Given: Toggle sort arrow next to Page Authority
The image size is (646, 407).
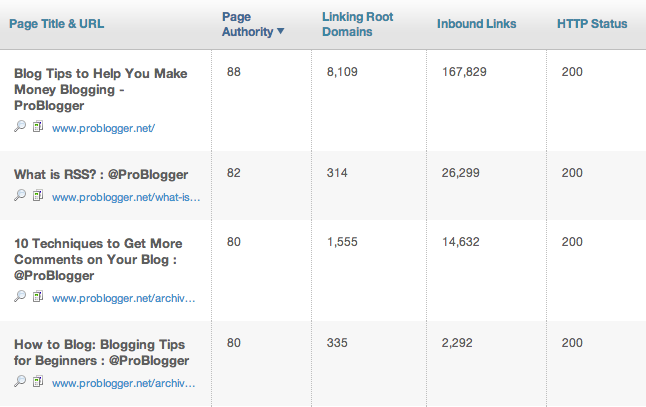Looking at the screenshot, I should (x=281, y=31).
